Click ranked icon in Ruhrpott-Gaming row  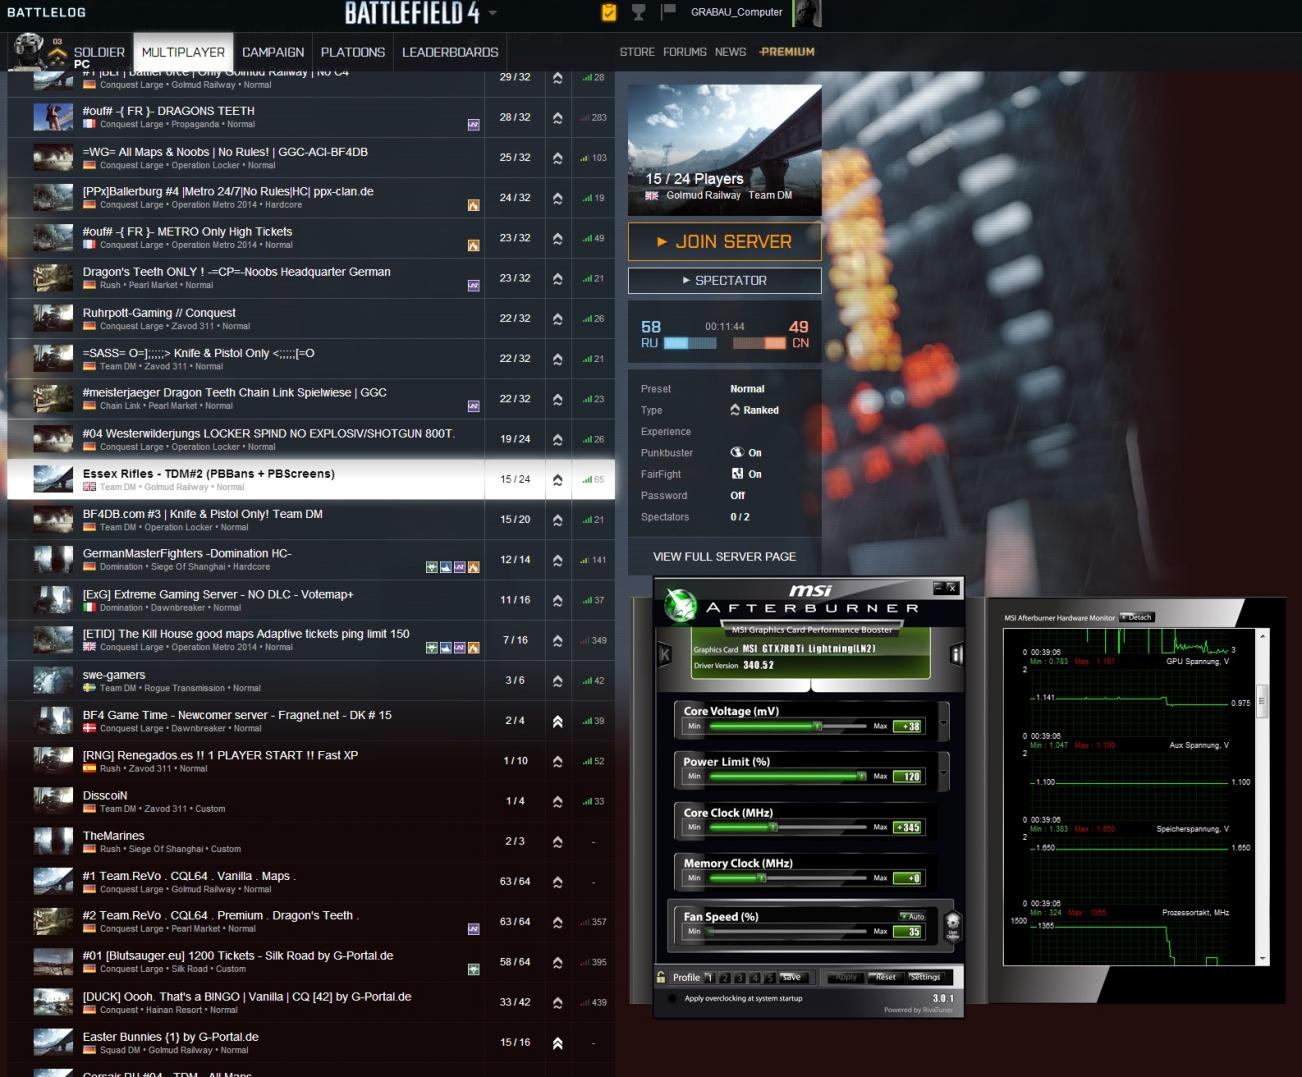click(558, 319)
